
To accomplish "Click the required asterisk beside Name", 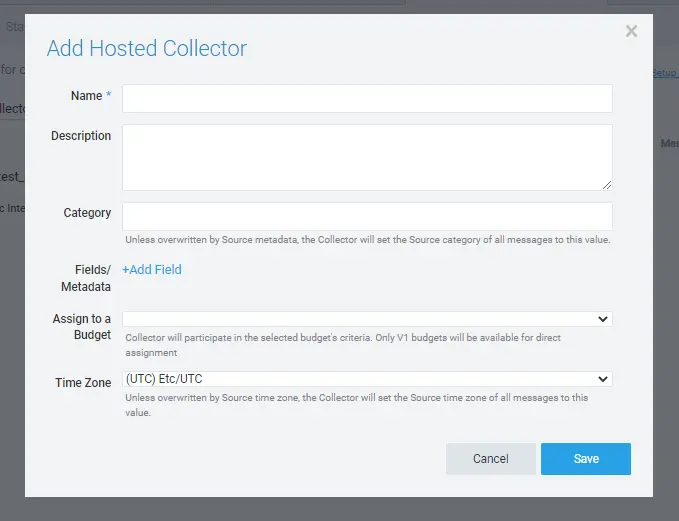I will (109, 96).
